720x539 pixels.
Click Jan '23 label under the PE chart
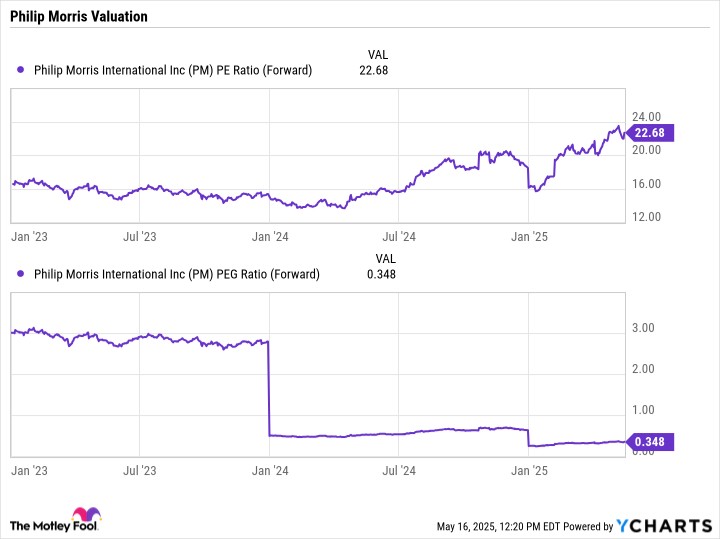[29, 237]
